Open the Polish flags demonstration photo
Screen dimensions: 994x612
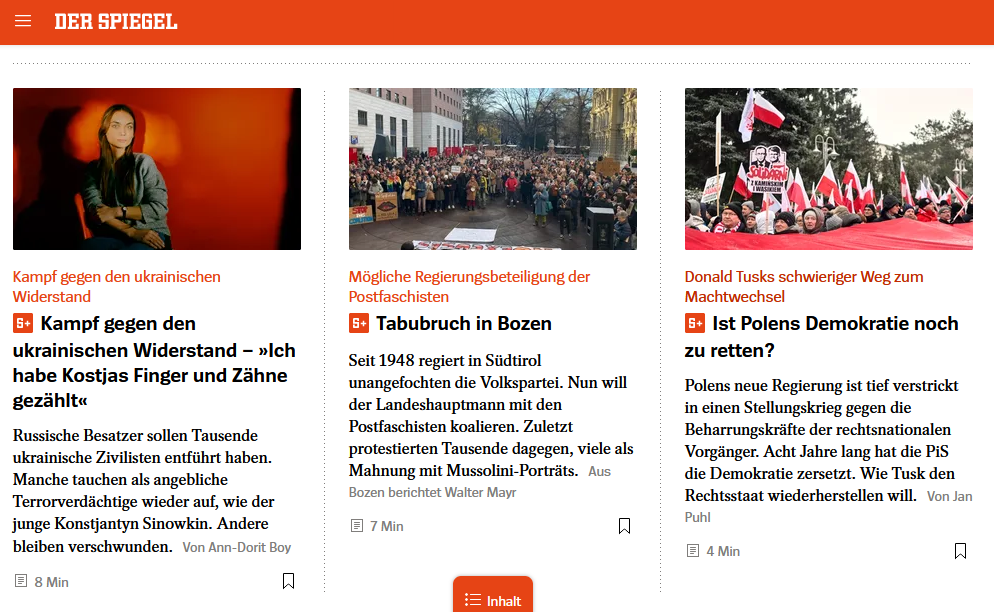click(x=829, y=169)
